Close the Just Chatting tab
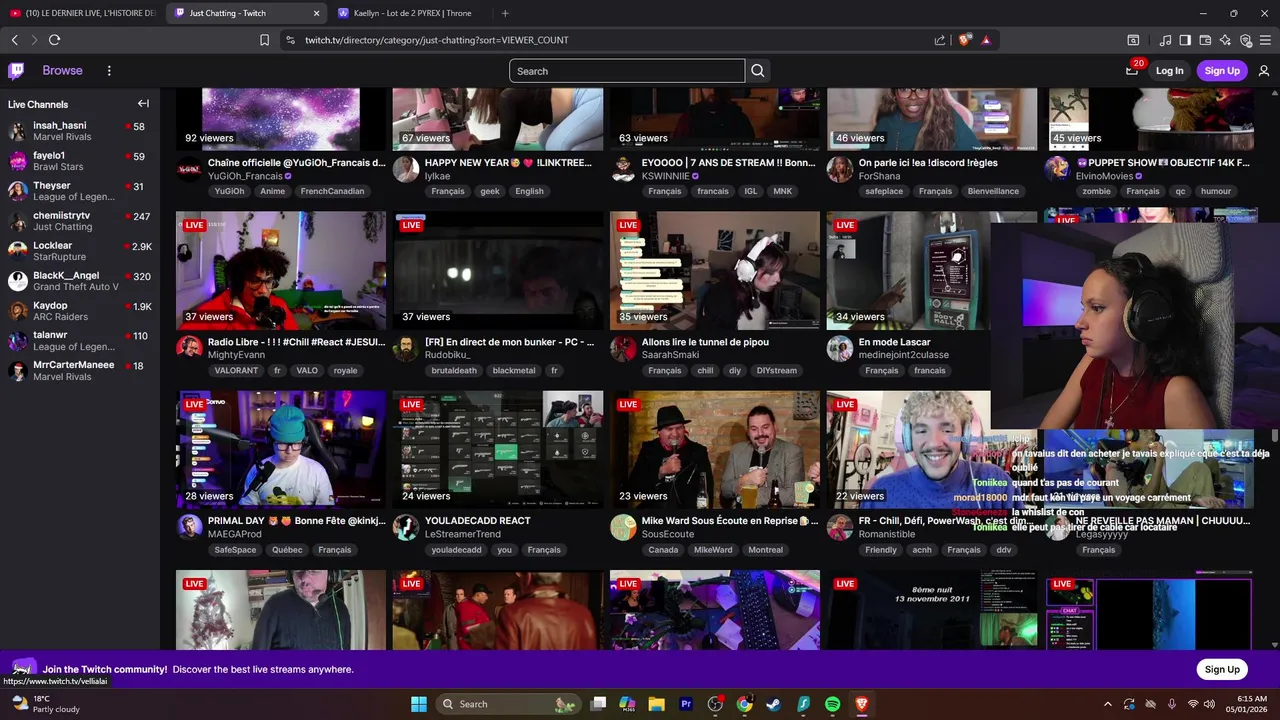The height and width of the screenshot is (720, 1280). tap(317, 13)
